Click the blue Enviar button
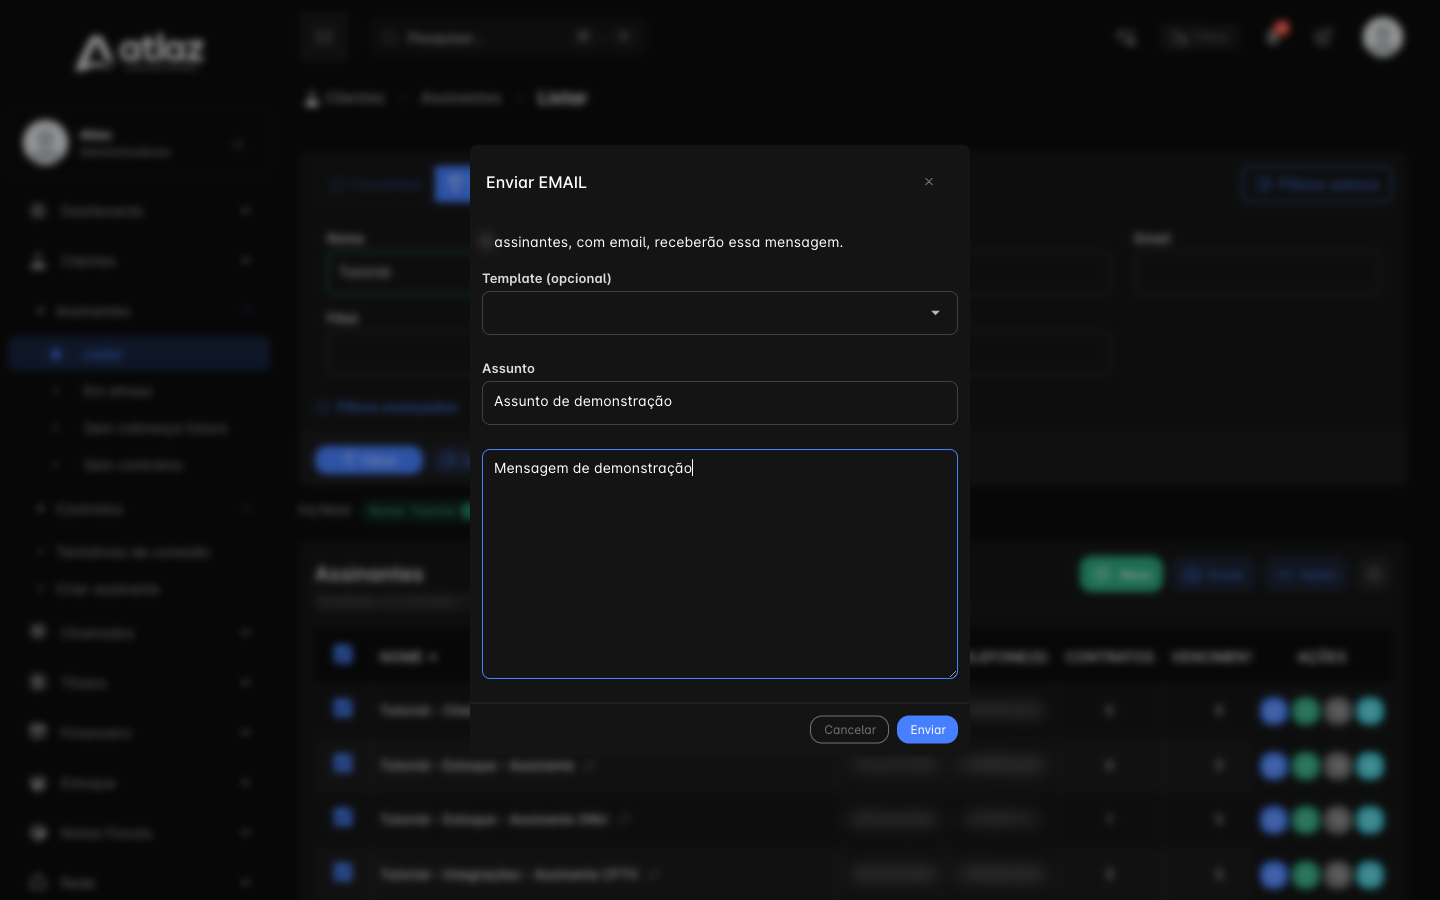The image size is (1440, 900). [x=927, y=730]
